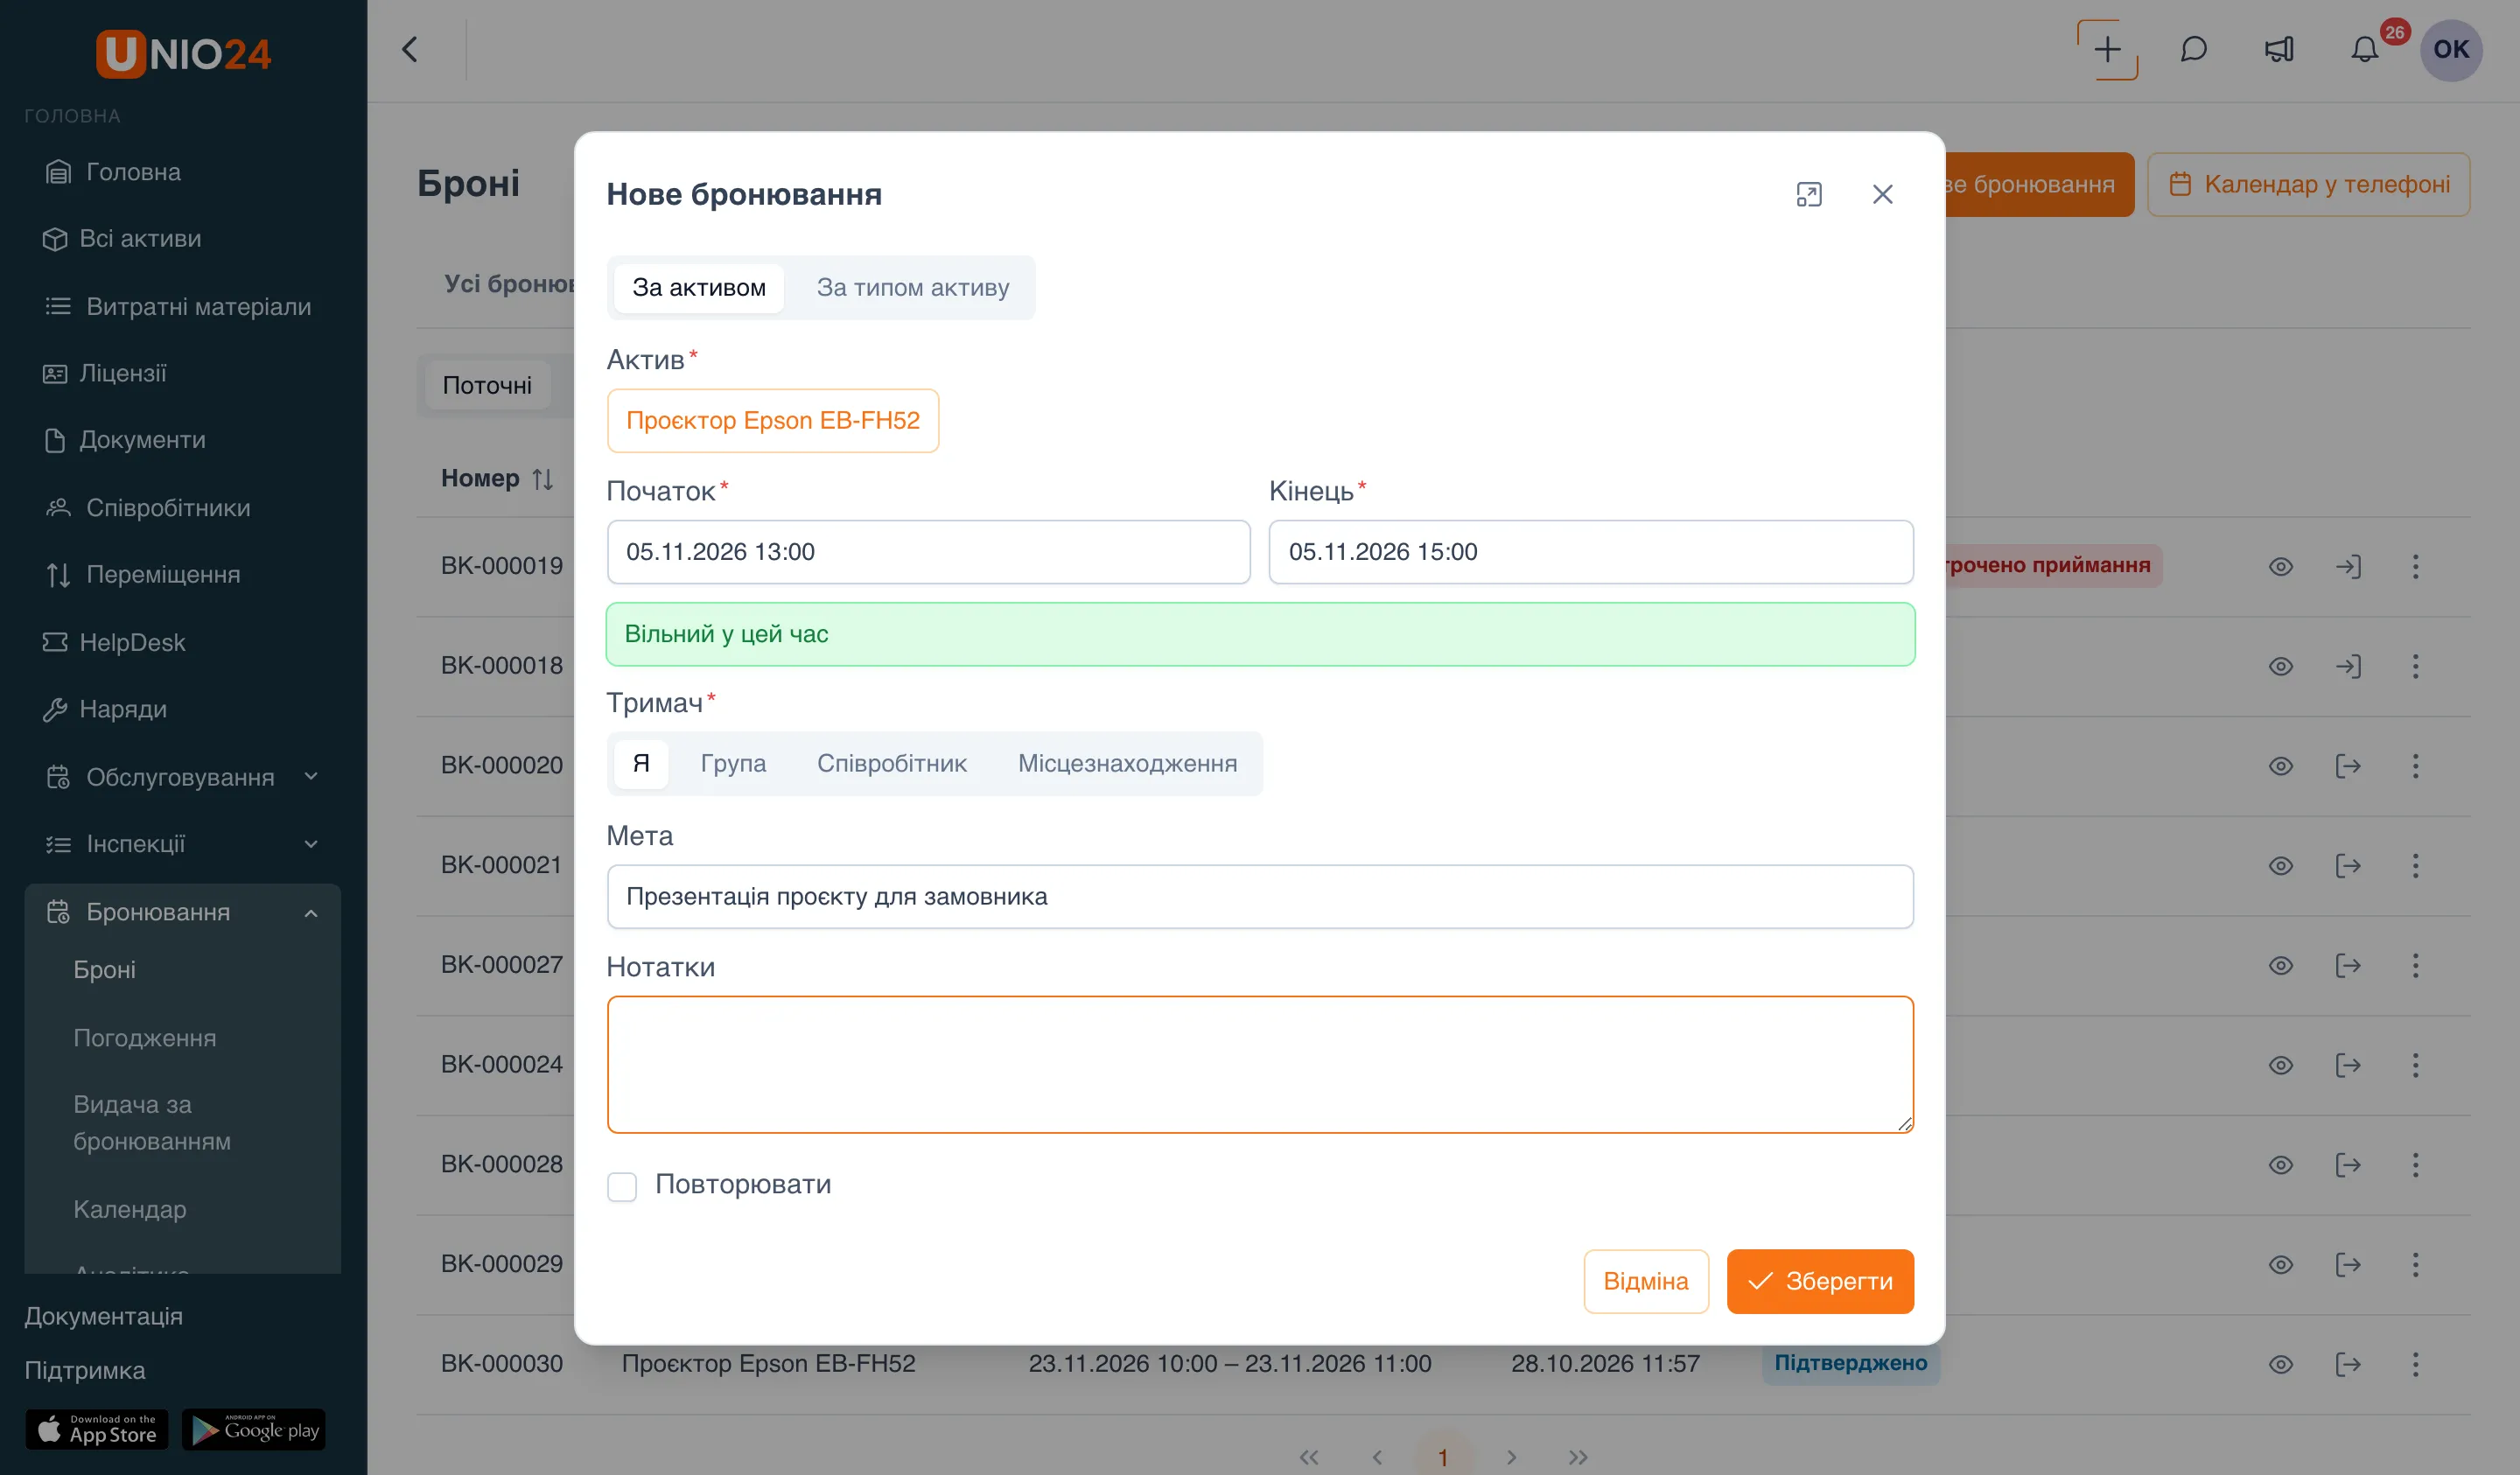Expand Обслуговування in the sidebar
This screenshot has height=1475, width=2520.
[x=184, y=777]
